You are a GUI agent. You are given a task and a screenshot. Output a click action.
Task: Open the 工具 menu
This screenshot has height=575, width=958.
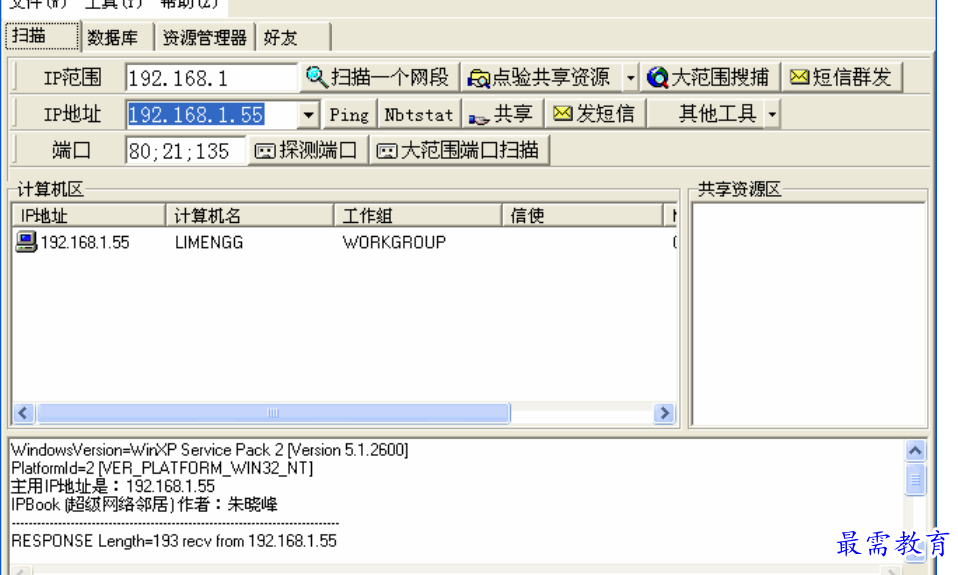point(114,3)
